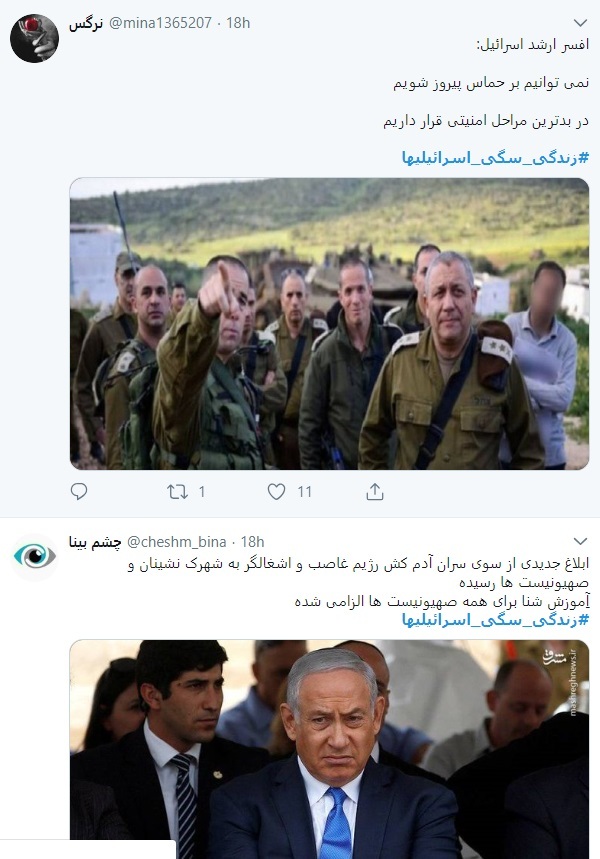
Task: Open the نرگس profile avatar
Action: point(35,38)
